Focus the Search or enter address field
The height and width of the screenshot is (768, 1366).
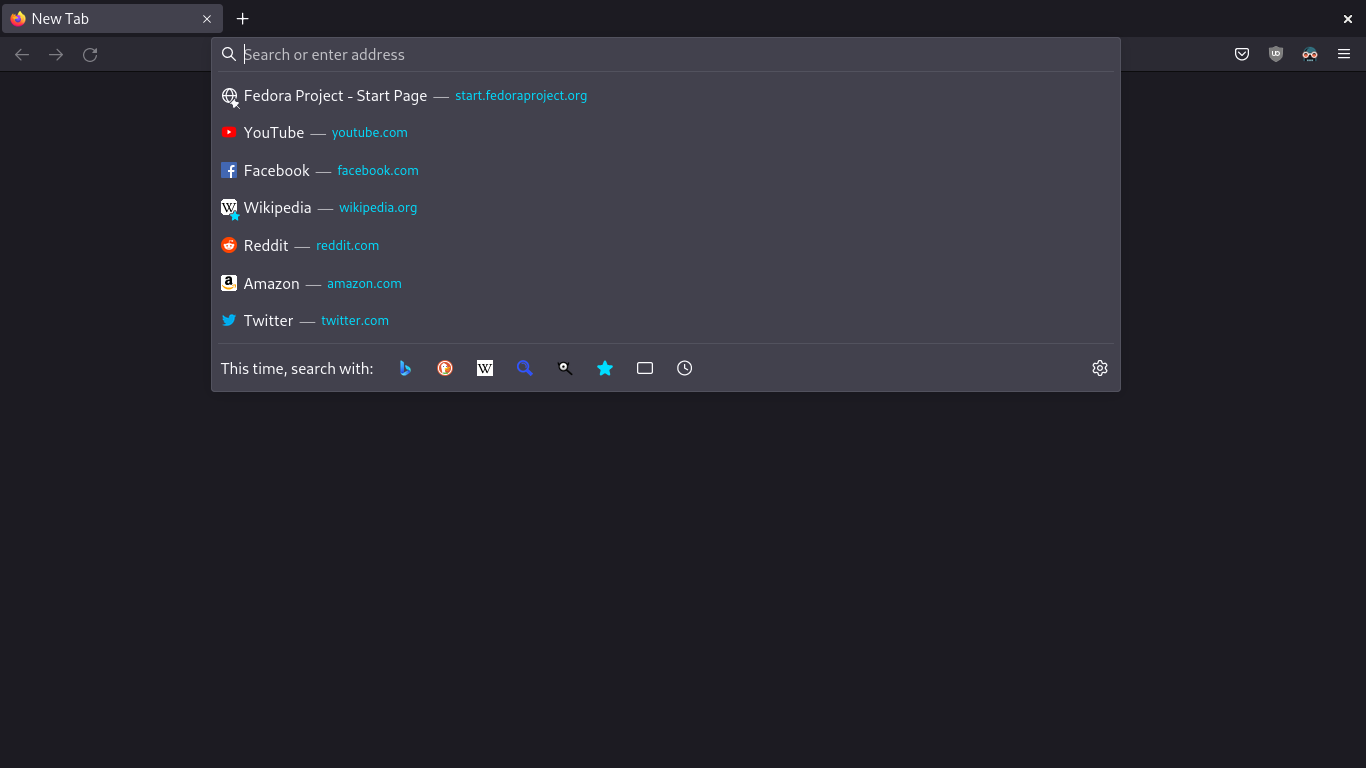coord(665,55)
